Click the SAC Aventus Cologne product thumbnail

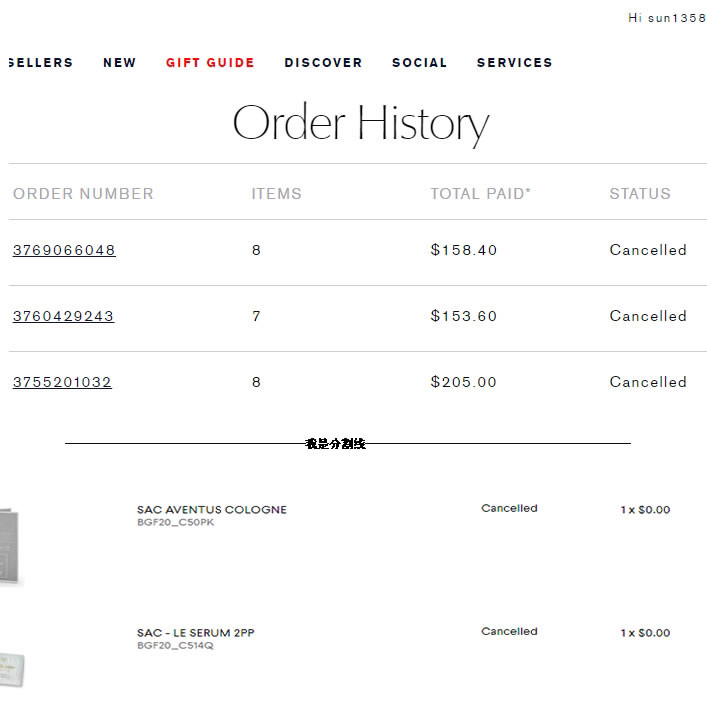(x=10, y=546)
